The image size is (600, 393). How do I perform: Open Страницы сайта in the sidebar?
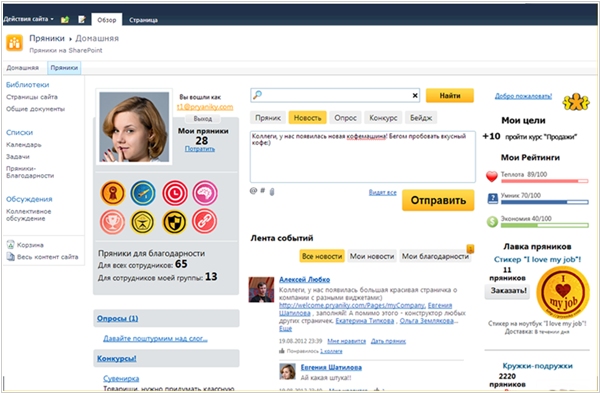(32, 97)
